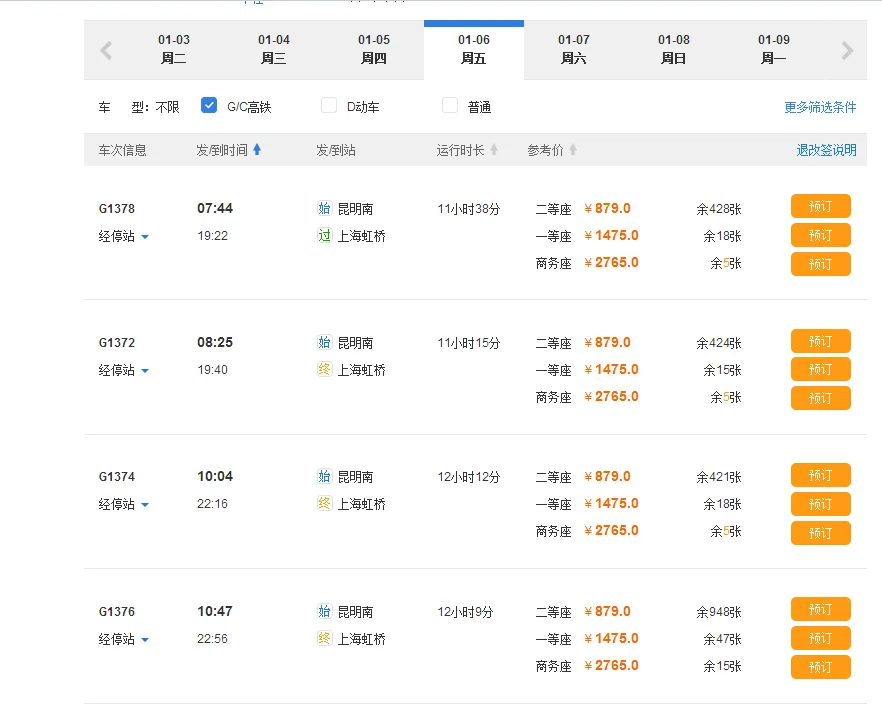Enable the D动车 filter checkbox
The image size is (882, 705).
[x=329, y=104]
